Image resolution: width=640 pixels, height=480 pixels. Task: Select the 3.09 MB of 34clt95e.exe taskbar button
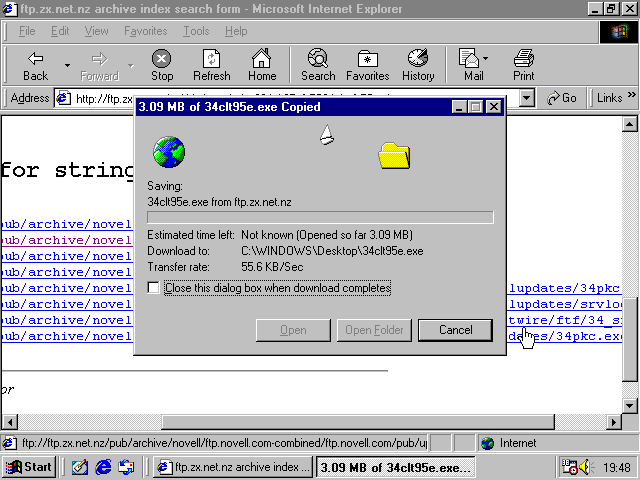pyautogui.click(x=395, y=467)
